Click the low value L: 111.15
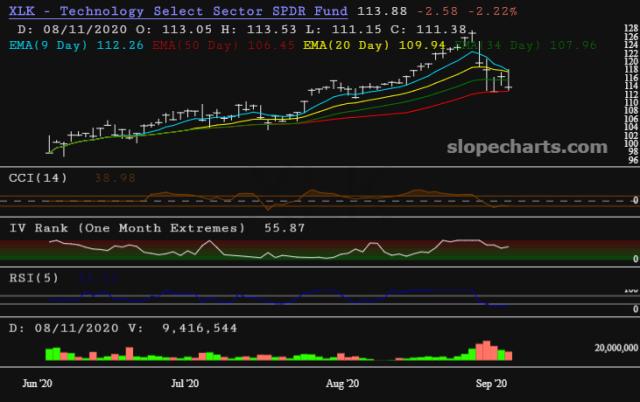640x402 pixels. pyautogui.click(x=344, y=29)
